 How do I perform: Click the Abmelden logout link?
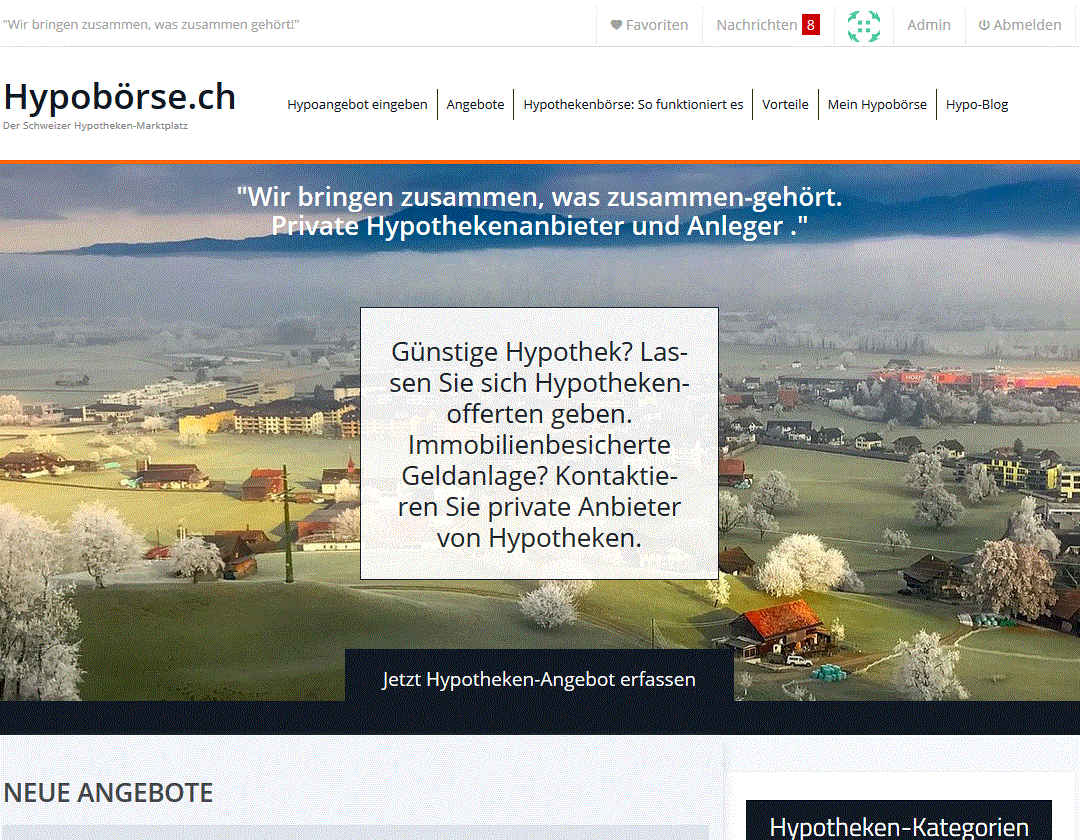click(x=1027, y=25)
